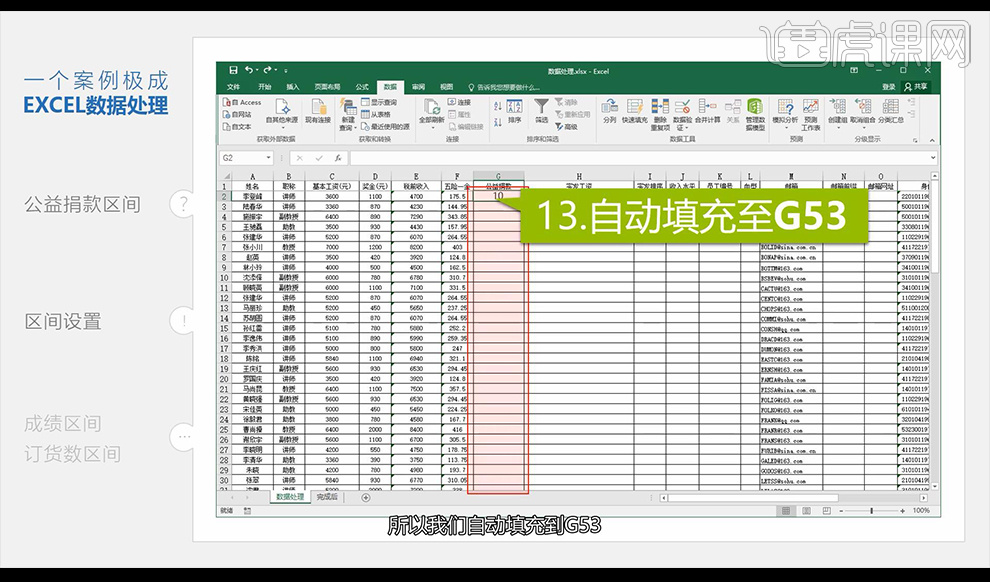This screenshot has height=582, width=990.
Task: Open the 合并计算 (Consolidate) tool
Action: (x=707, y=107)
